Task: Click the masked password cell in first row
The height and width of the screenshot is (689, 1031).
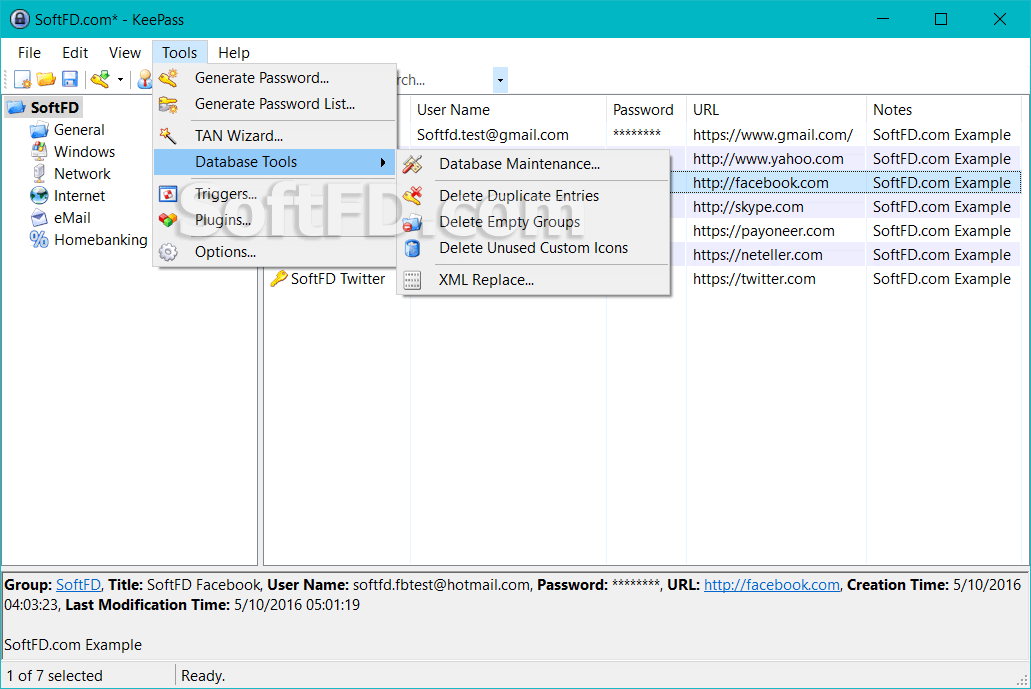Action: point(636,135)
